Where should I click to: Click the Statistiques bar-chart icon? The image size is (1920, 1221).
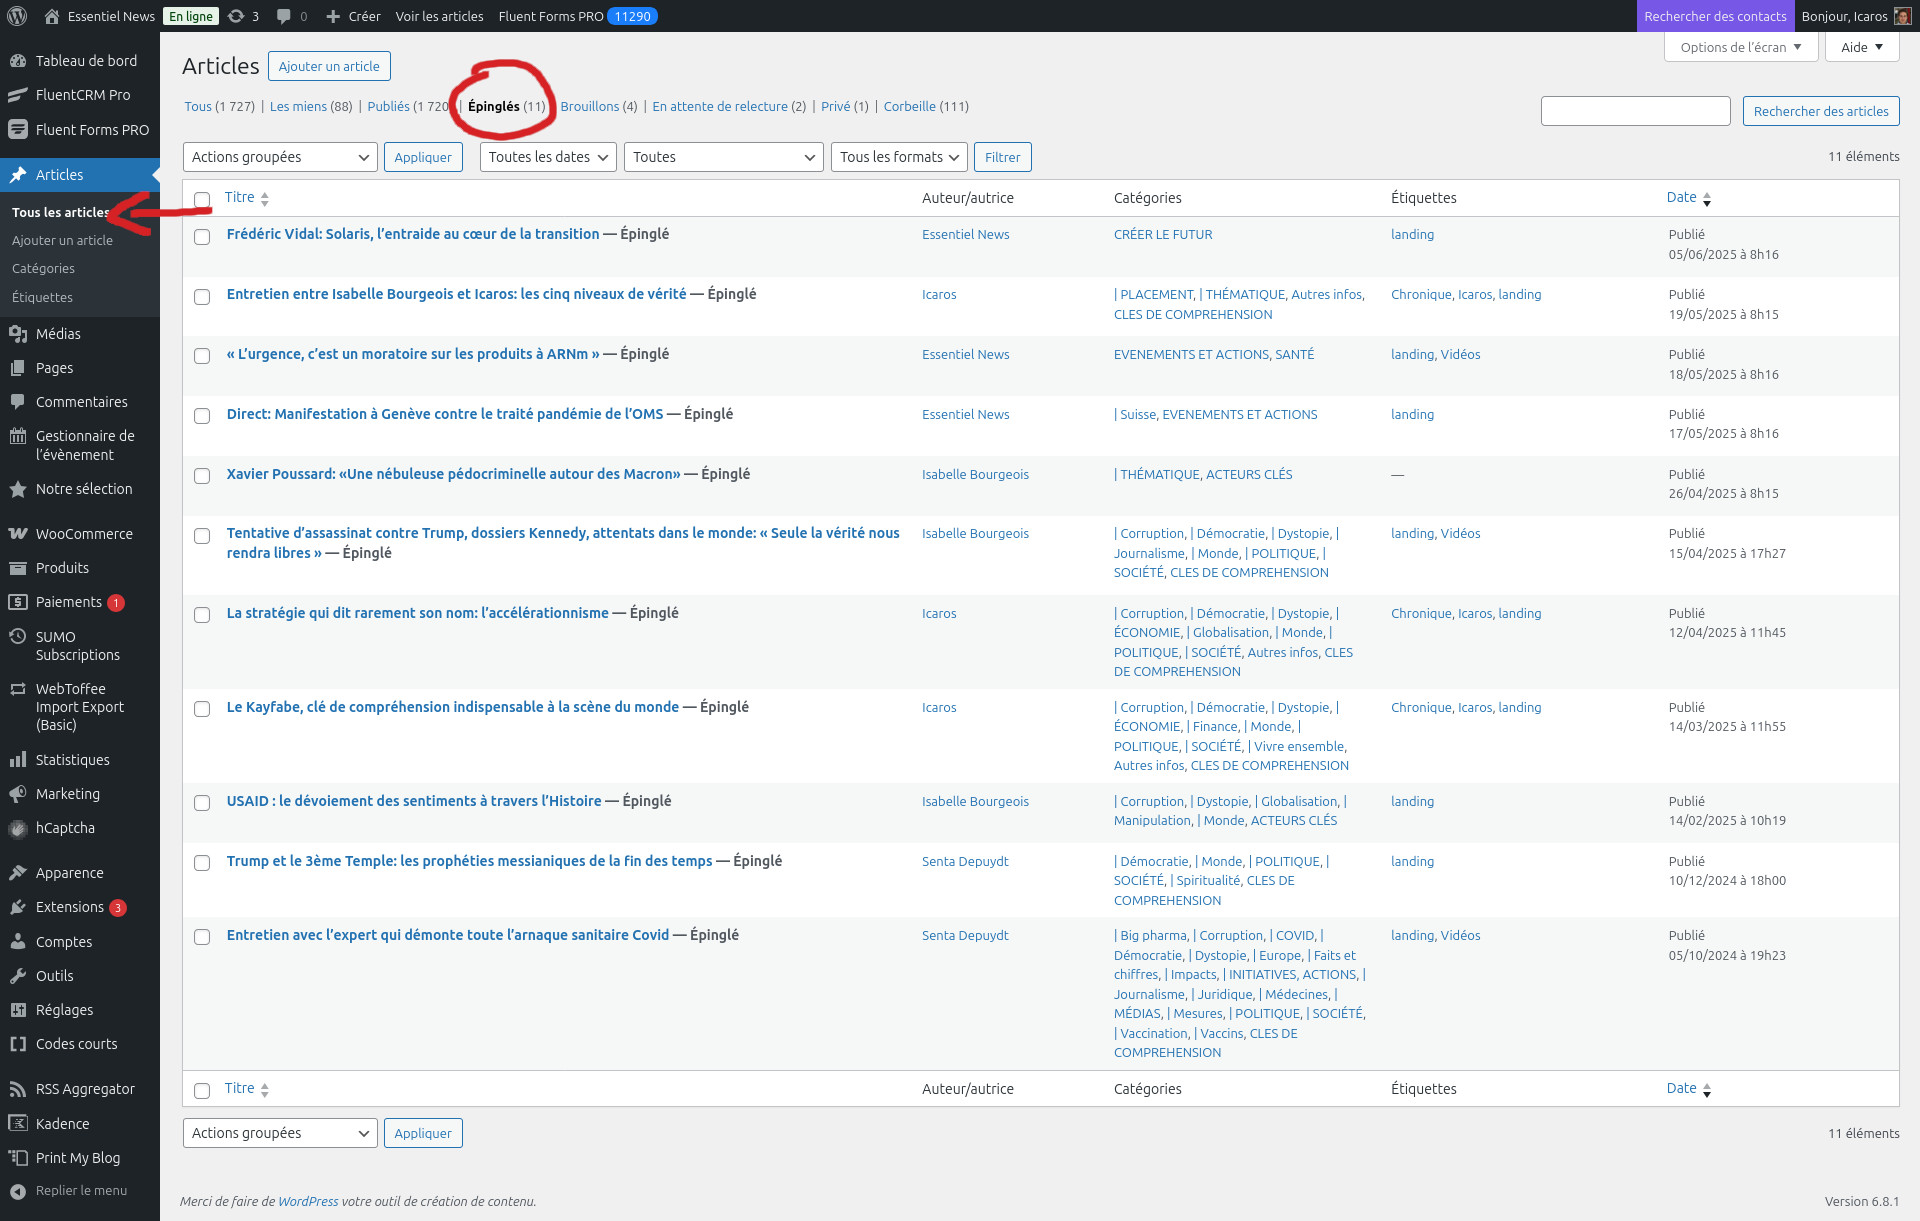click(17, 760)
